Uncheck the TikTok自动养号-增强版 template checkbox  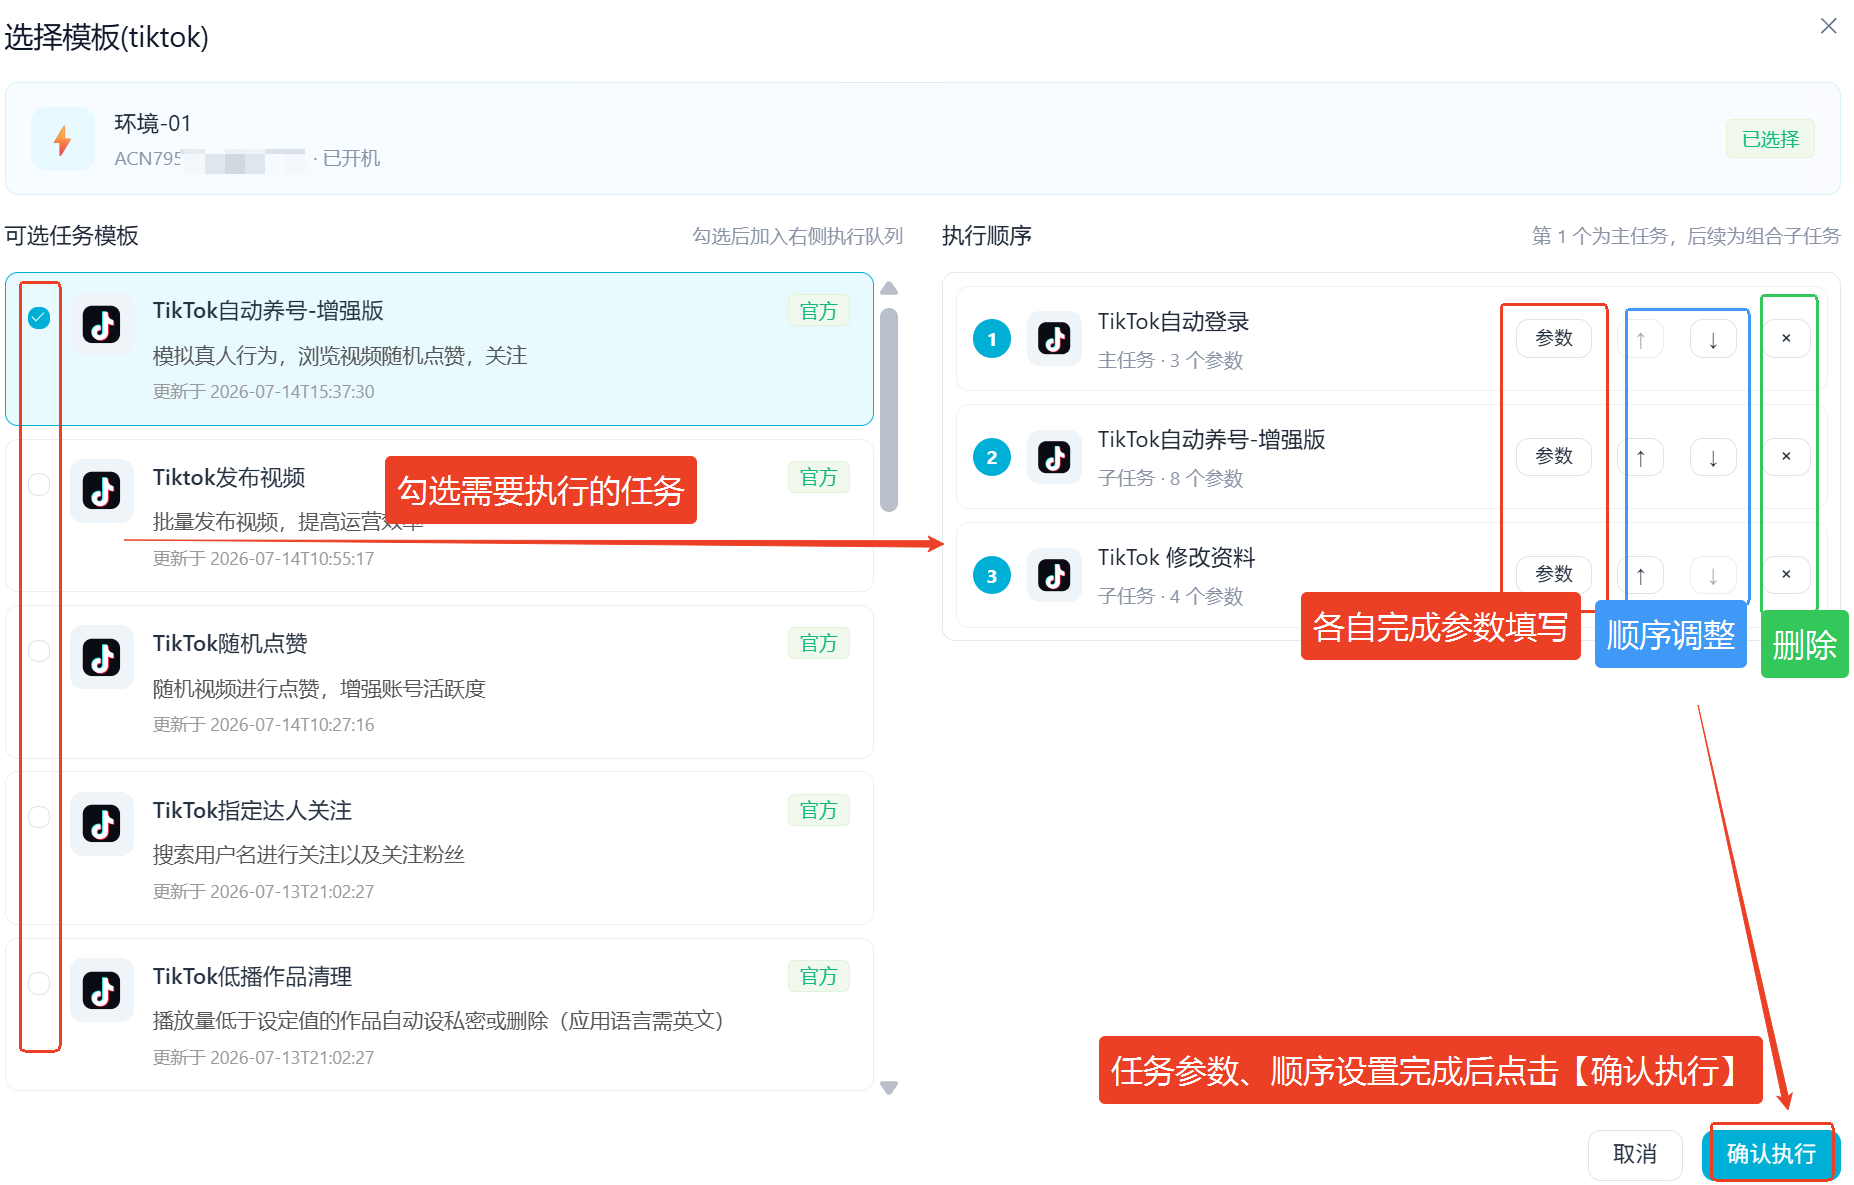39,318
